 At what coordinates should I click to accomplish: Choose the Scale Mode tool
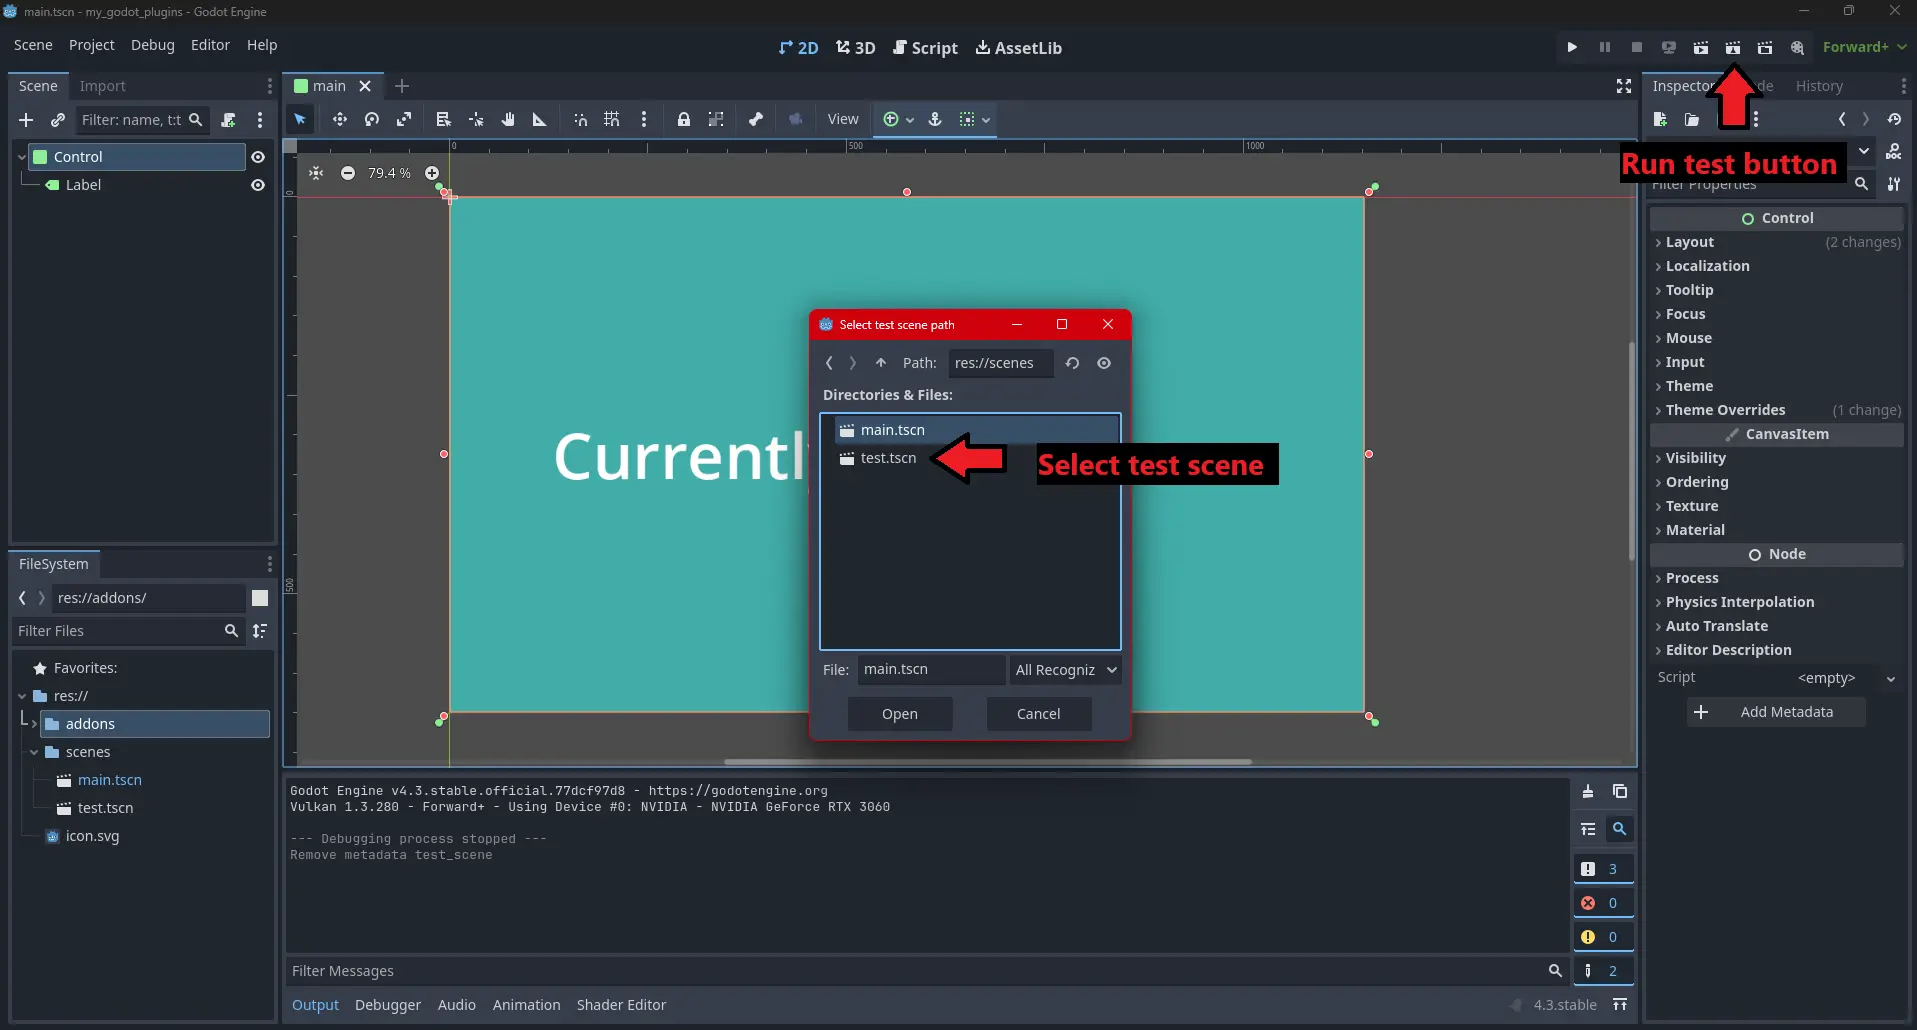pos(404,119)
